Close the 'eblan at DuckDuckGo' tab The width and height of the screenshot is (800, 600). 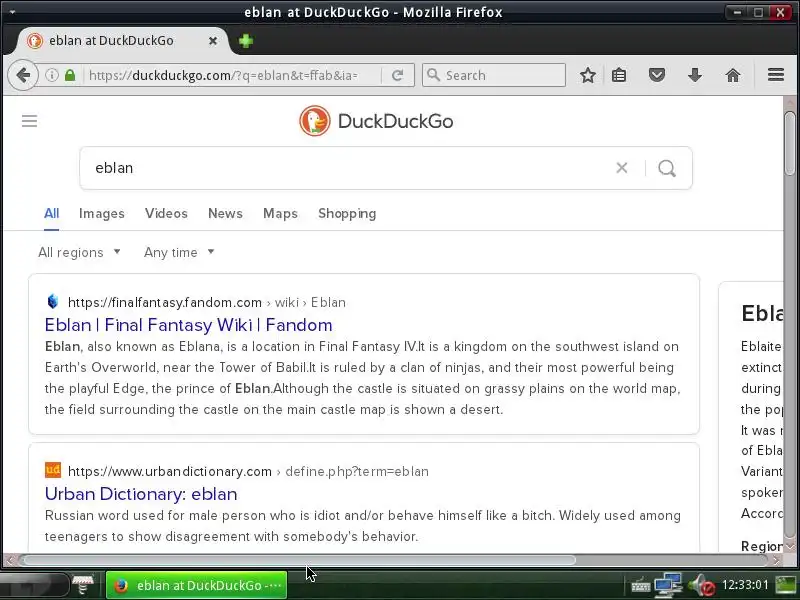pyautogui.click(x=213, y=41)
